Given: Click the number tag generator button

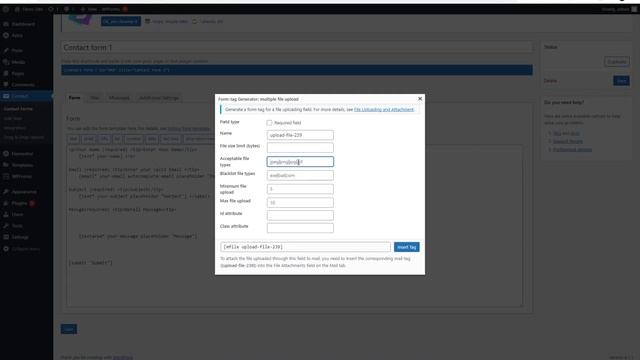Looking at the screenshot, I should pos(133,139).
